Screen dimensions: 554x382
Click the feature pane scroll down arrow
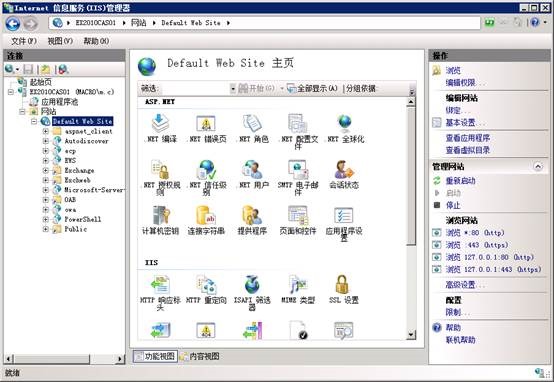point(411,334)
